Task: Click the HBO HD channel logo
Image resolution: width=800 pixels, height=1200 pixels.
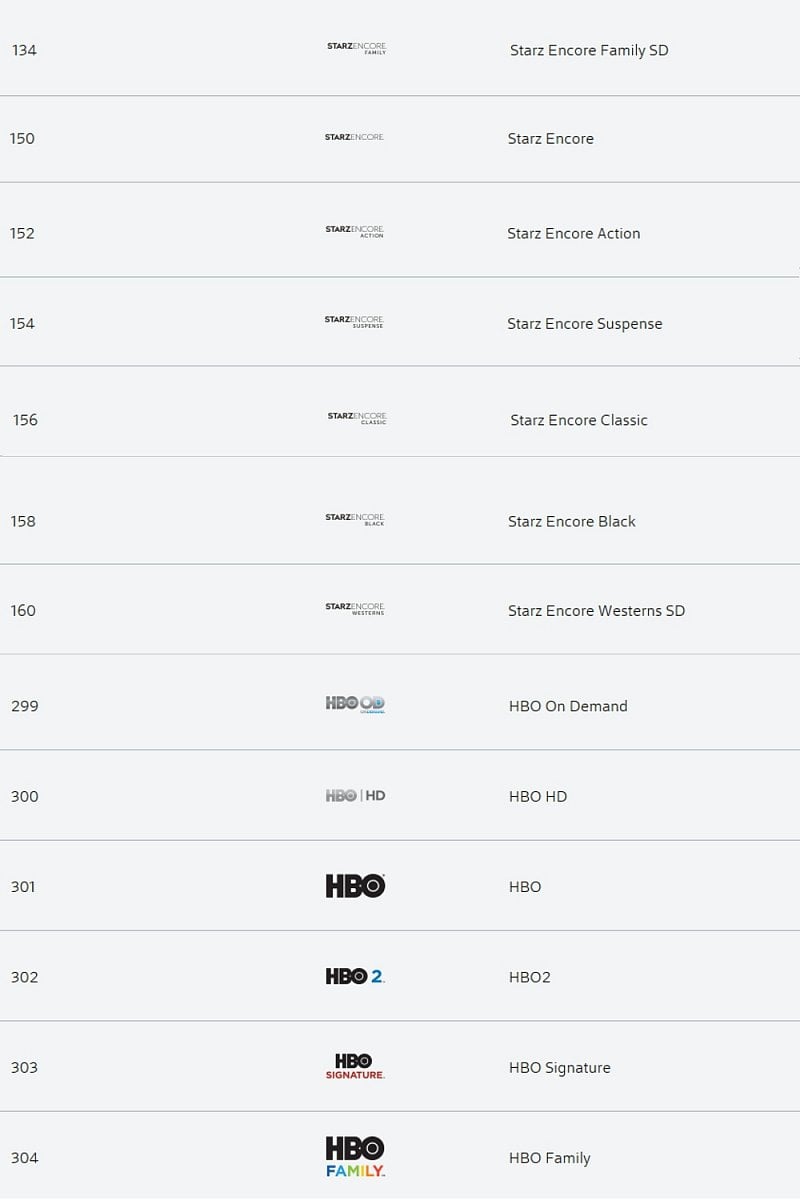Action: click(x=355, y=796)
